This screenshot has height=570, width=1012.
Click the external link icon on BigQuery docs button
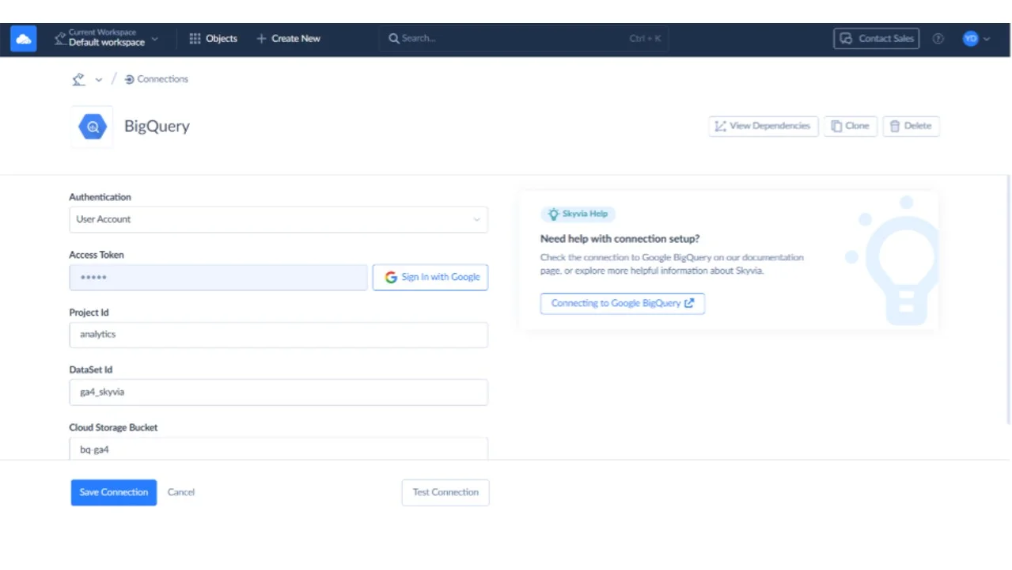689,303
